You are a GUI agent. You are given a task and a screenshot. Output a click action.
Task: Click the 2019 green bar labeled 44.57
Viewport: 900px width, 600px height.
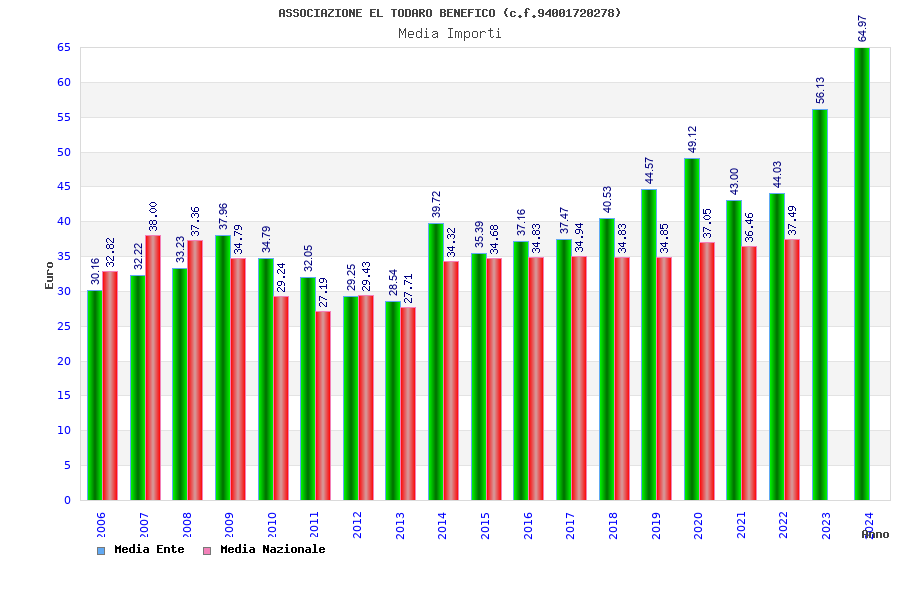649,344
